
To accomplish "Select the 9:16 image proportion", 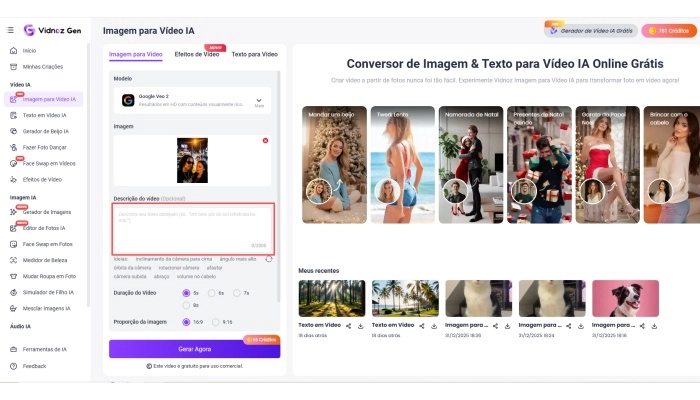I will 215,322.
